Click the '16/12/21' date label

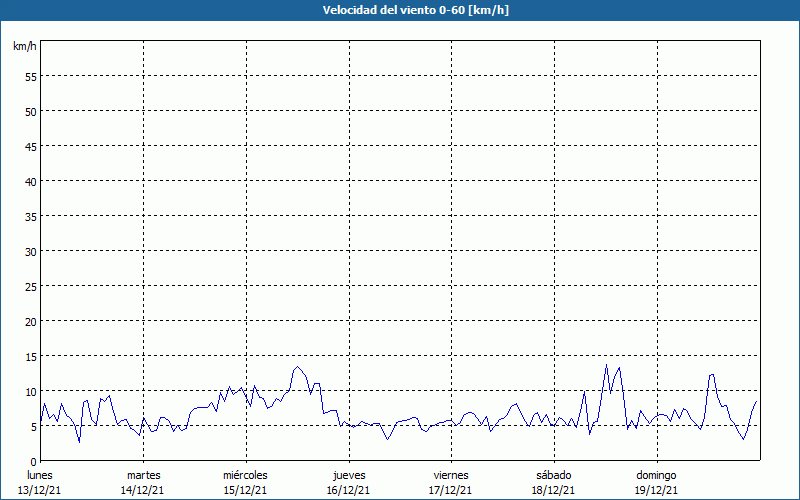click(x=348, y=490)
